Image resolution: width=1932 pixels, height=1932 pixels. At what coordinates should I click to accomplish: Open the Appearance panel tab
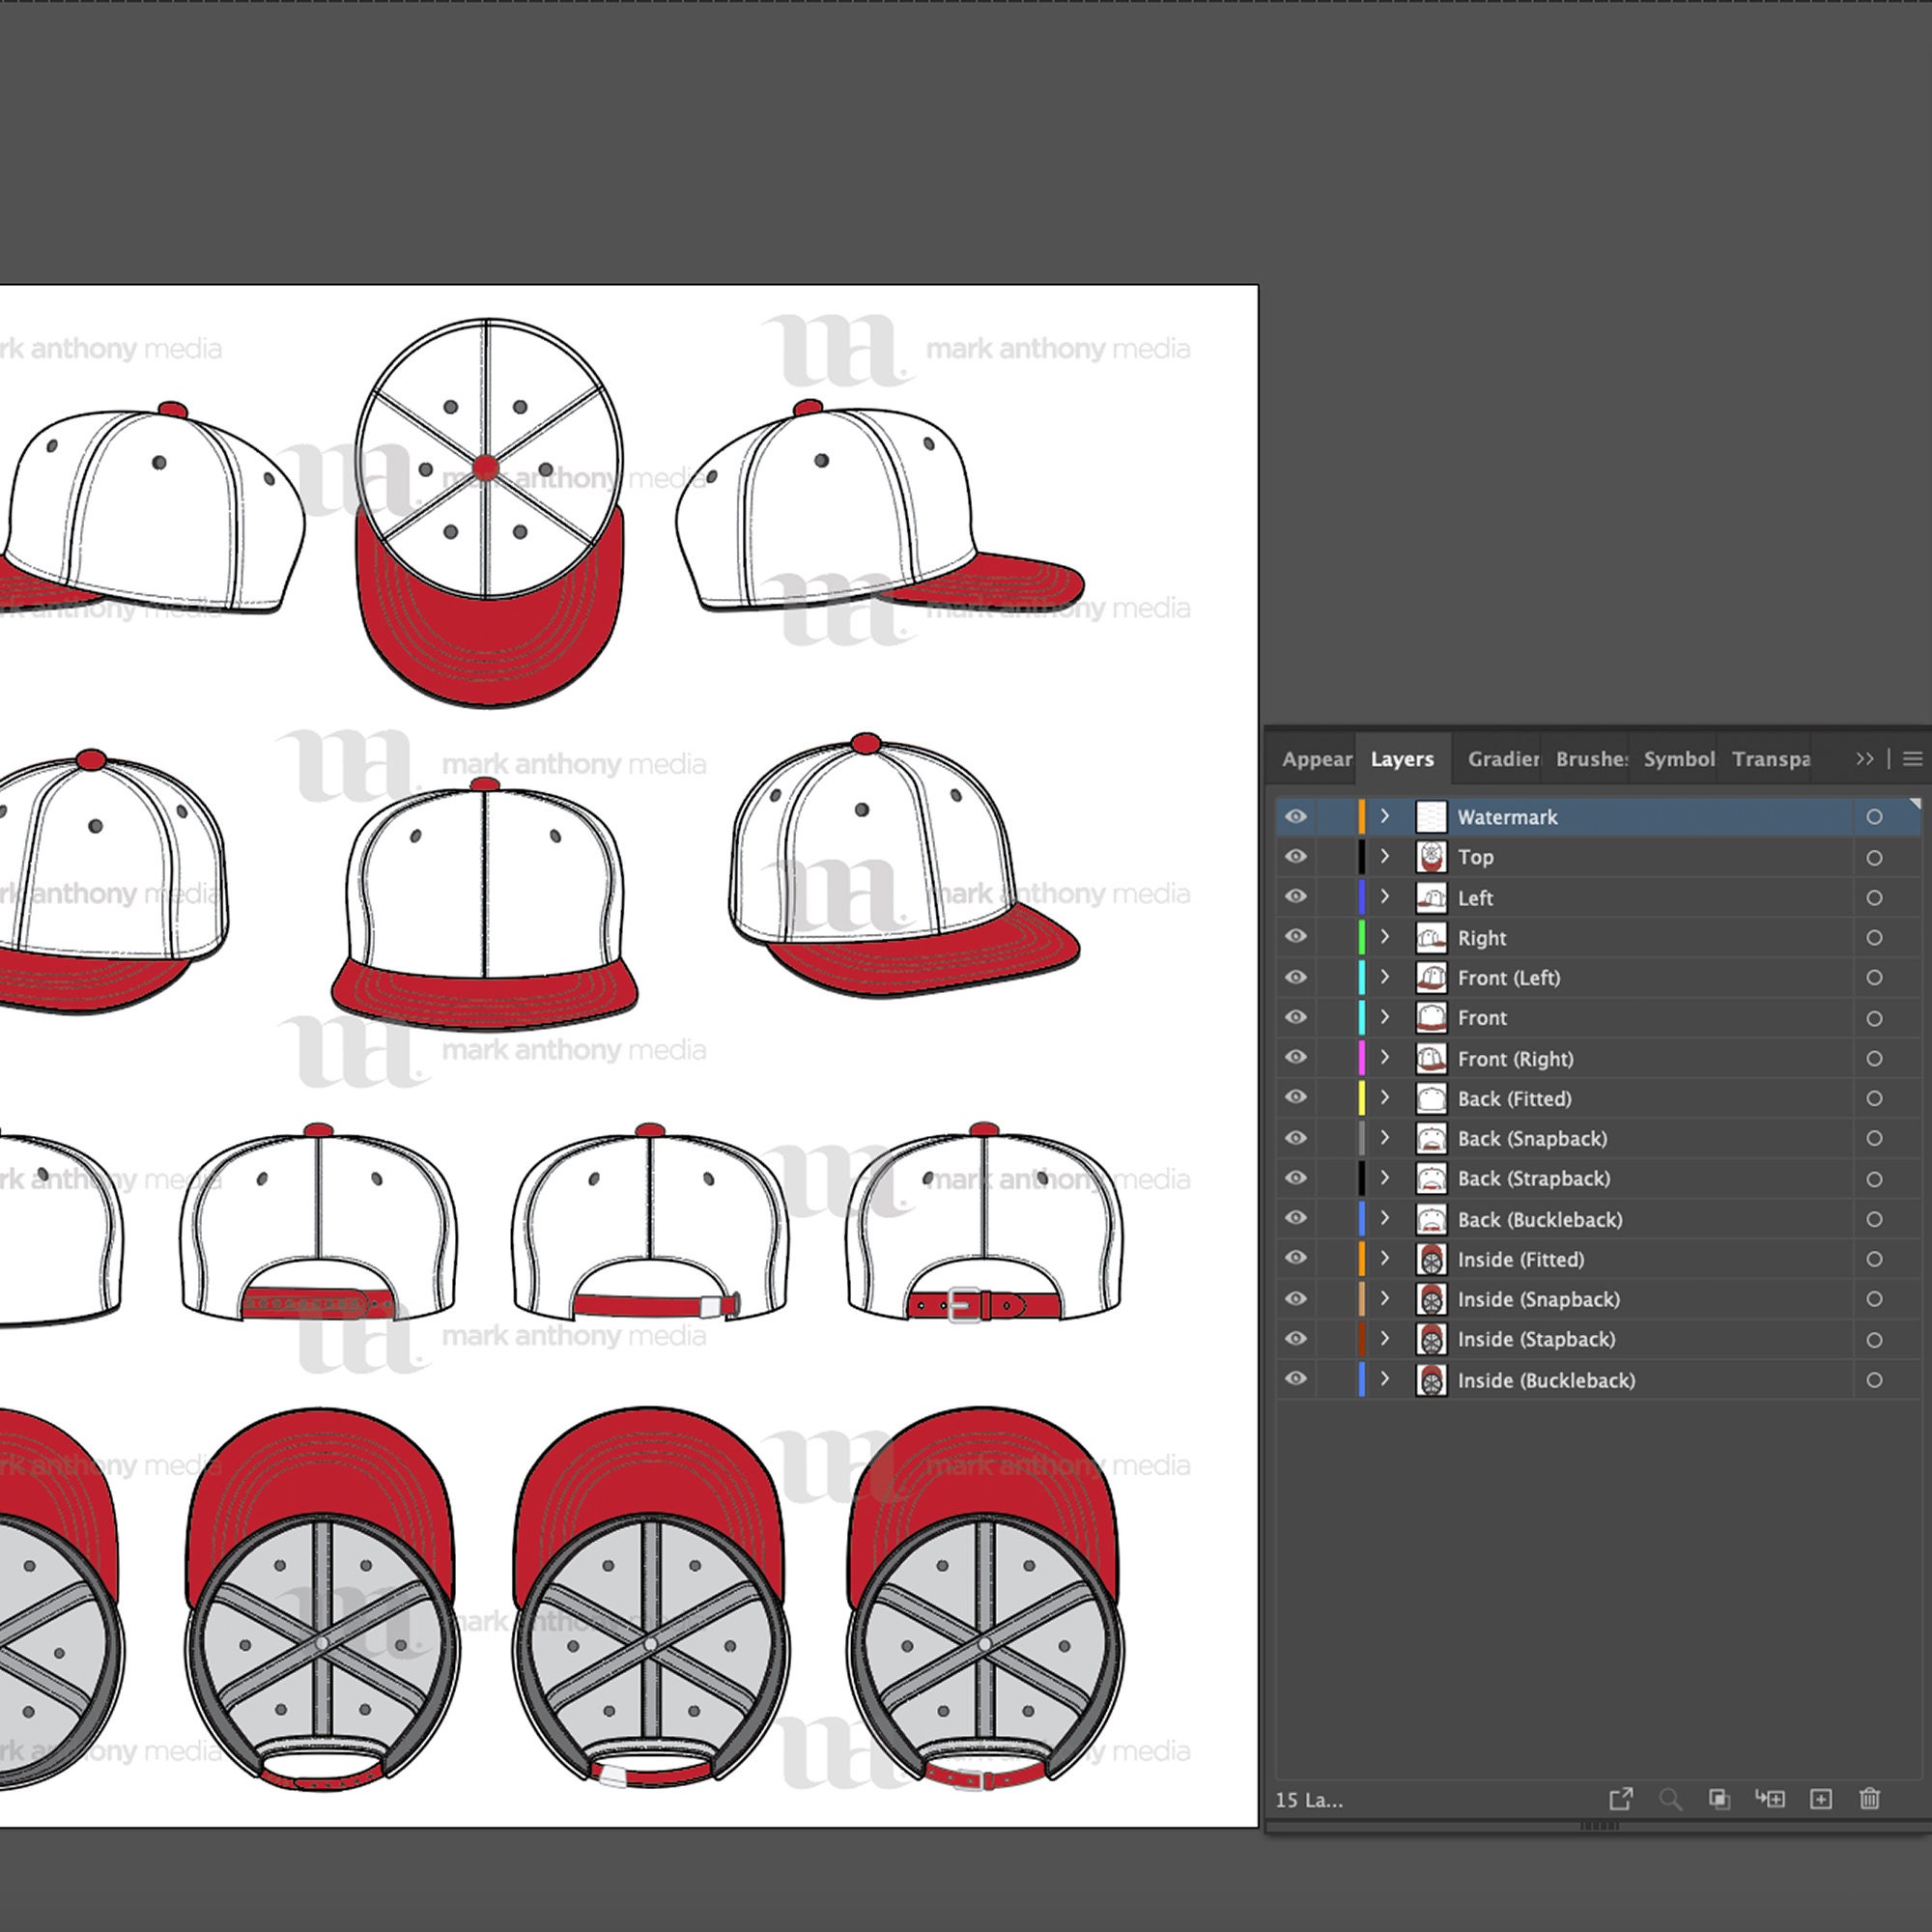click(1316, 759)
